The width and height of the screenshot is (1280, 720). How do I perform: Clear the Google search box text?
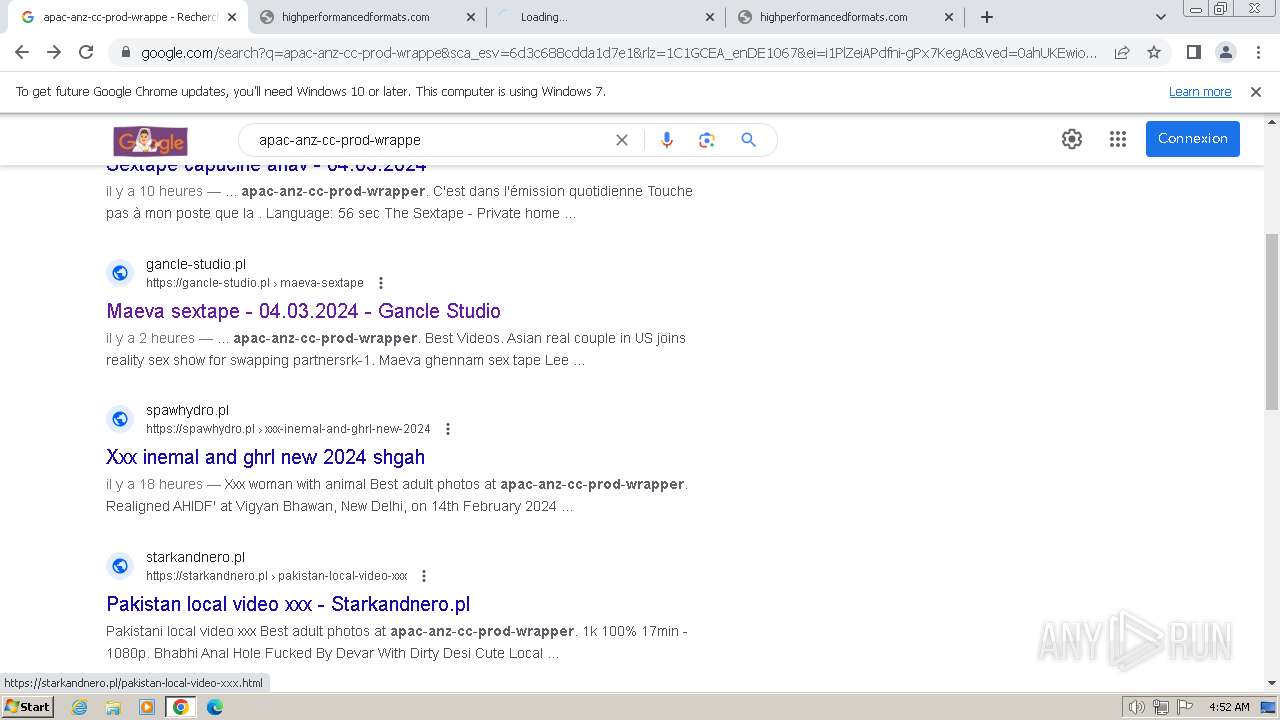[622, 140]
